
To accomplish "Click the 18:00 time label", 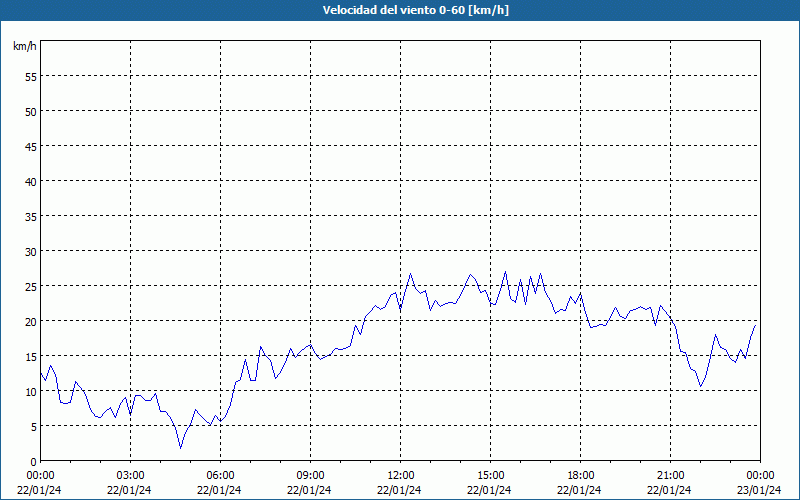I will (x=580, y=476).
